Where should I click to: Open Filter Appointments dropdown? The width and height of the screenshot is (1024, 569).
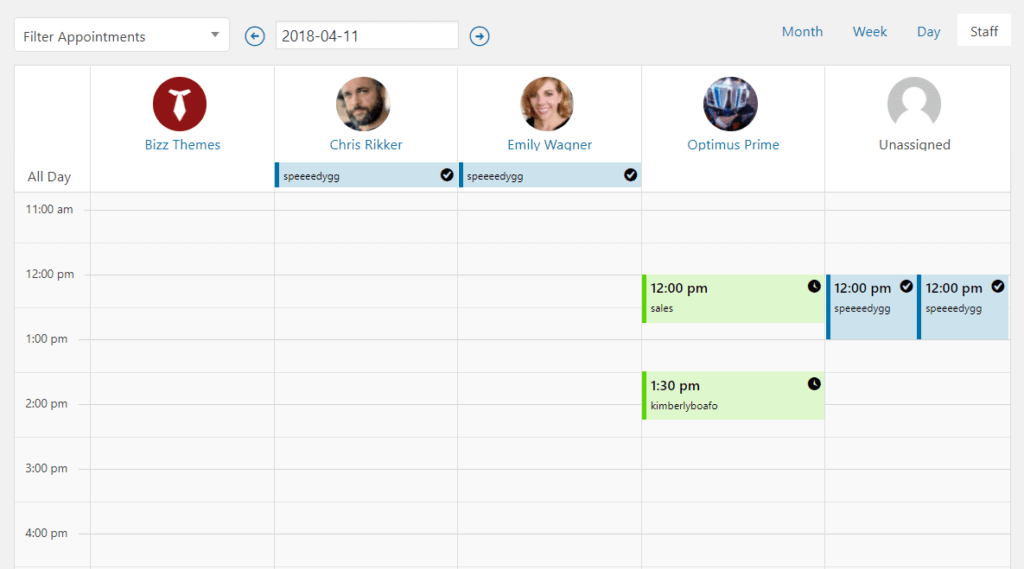point(121,35)
